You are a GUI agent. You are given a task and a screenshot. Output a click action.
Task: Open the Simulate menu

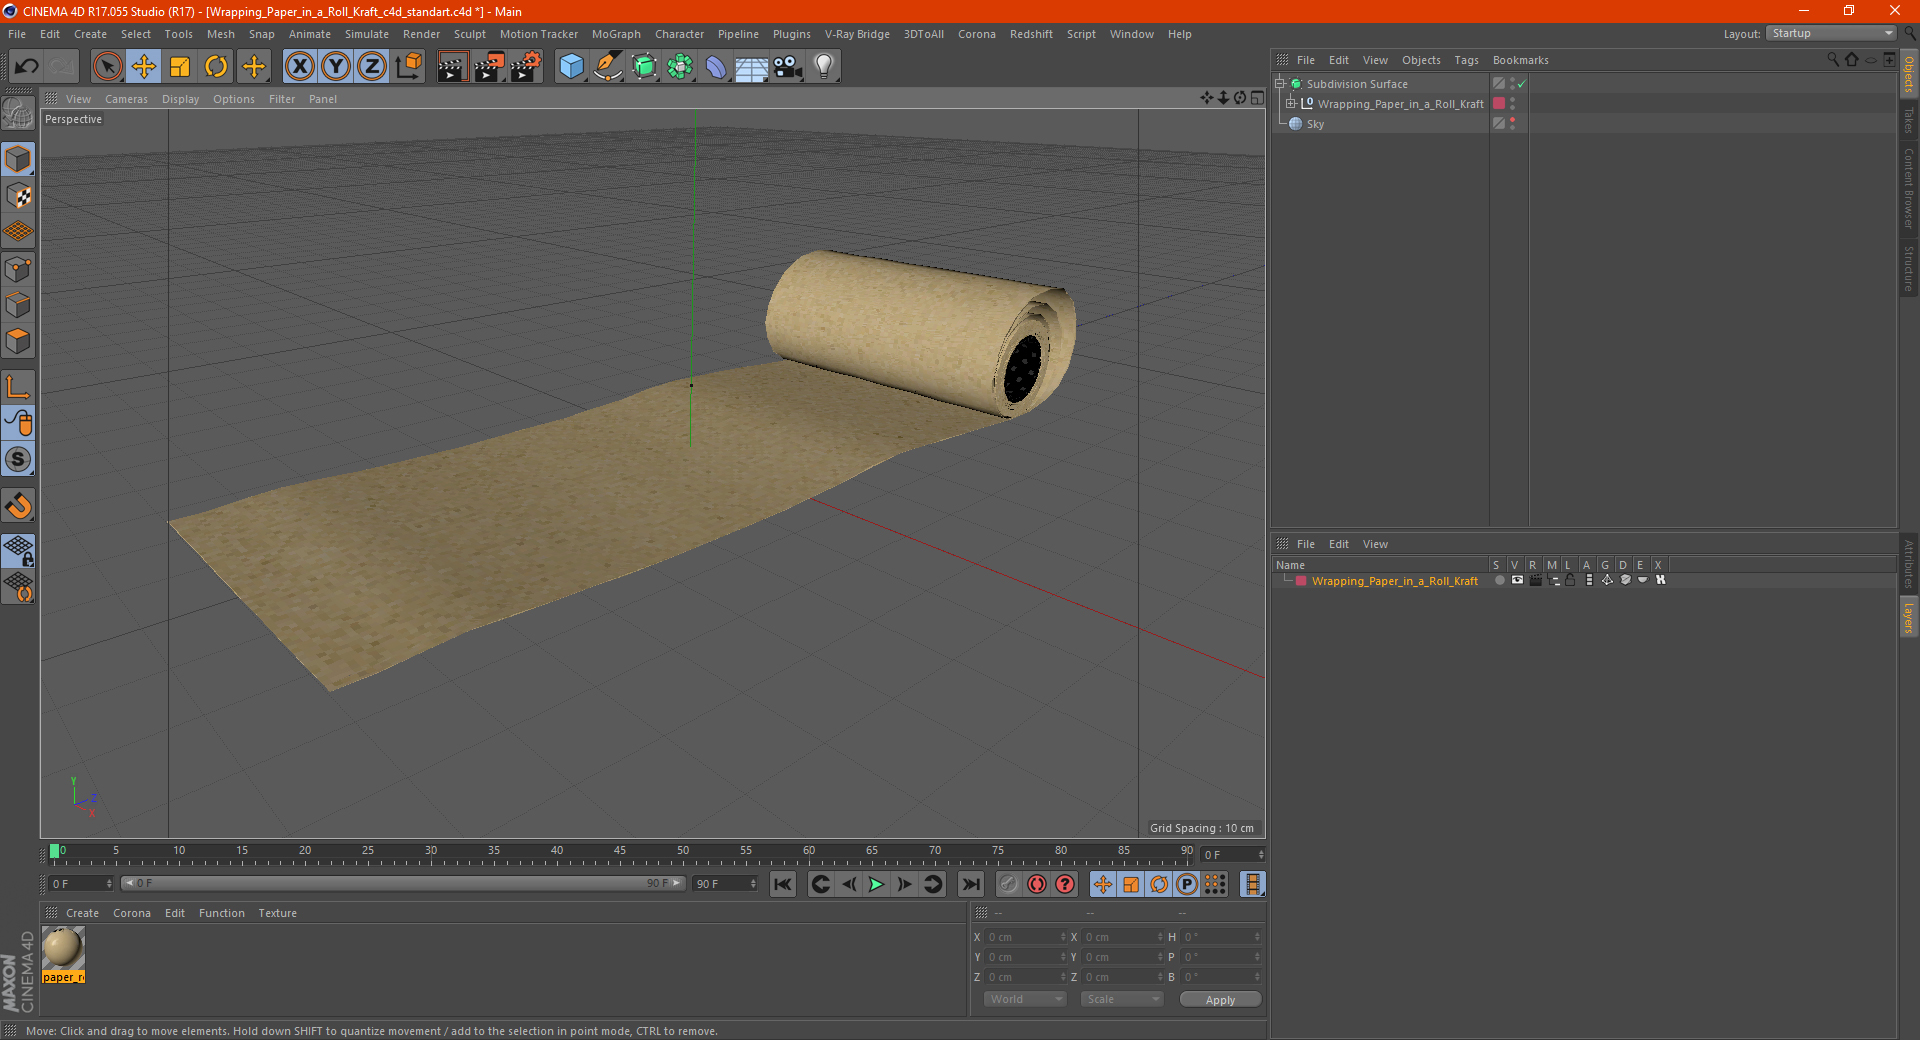pos(367,34)
